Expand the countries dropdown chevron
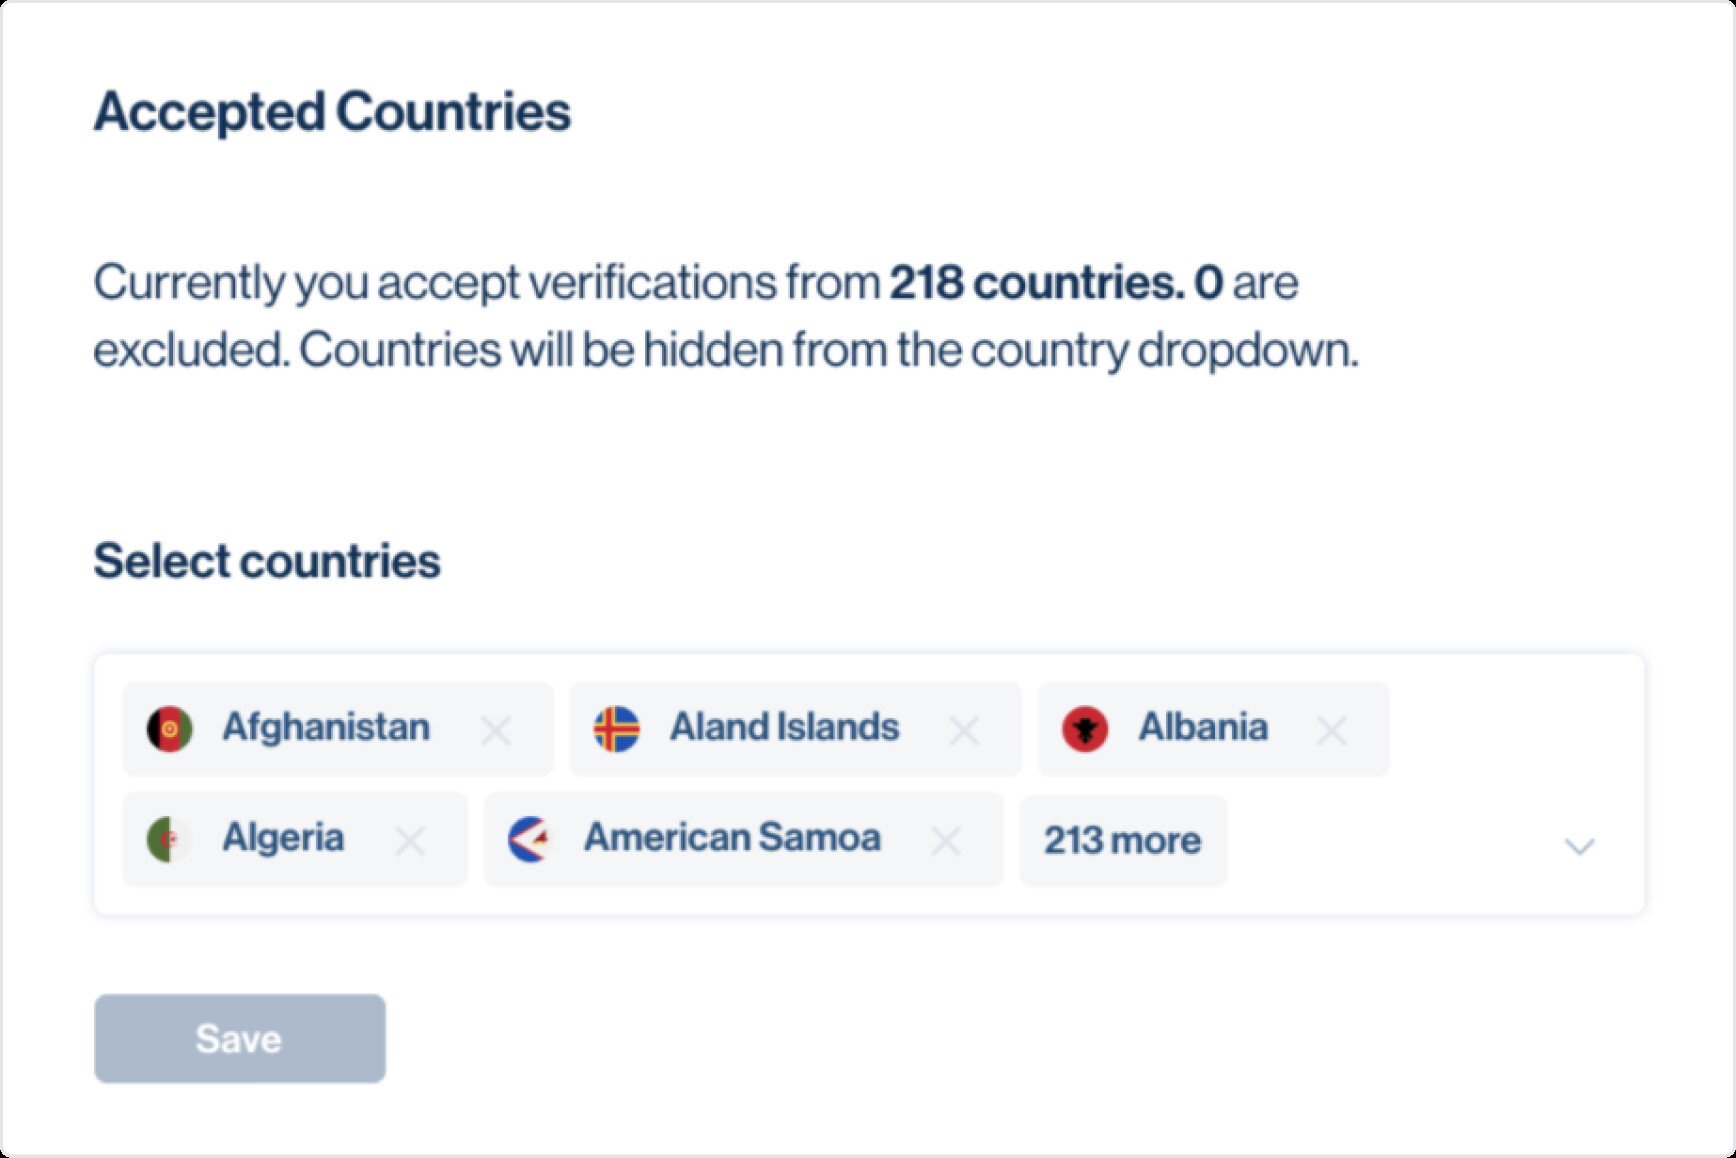 [x=1579, y=847]
